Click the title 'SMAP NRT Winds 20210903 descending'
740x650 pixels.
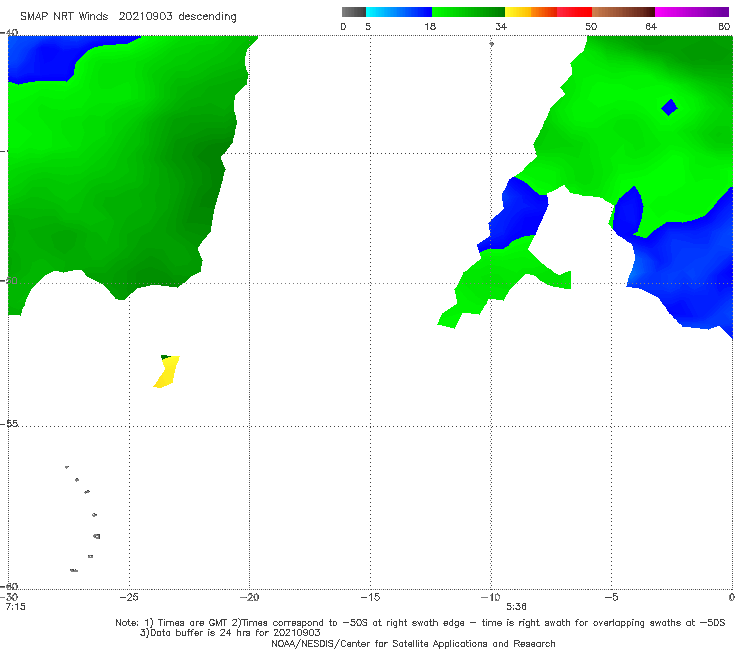pos(128,17)
